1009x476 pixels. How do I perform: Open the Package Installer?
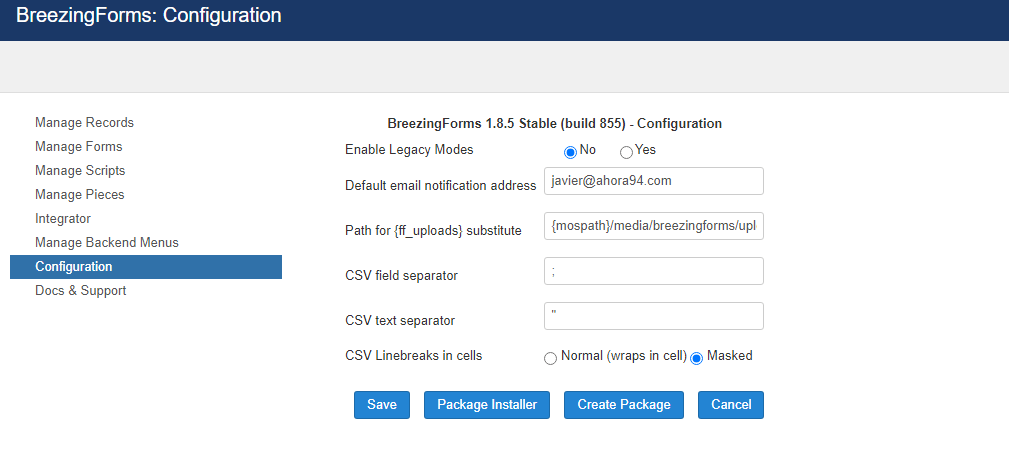[487, 405]
